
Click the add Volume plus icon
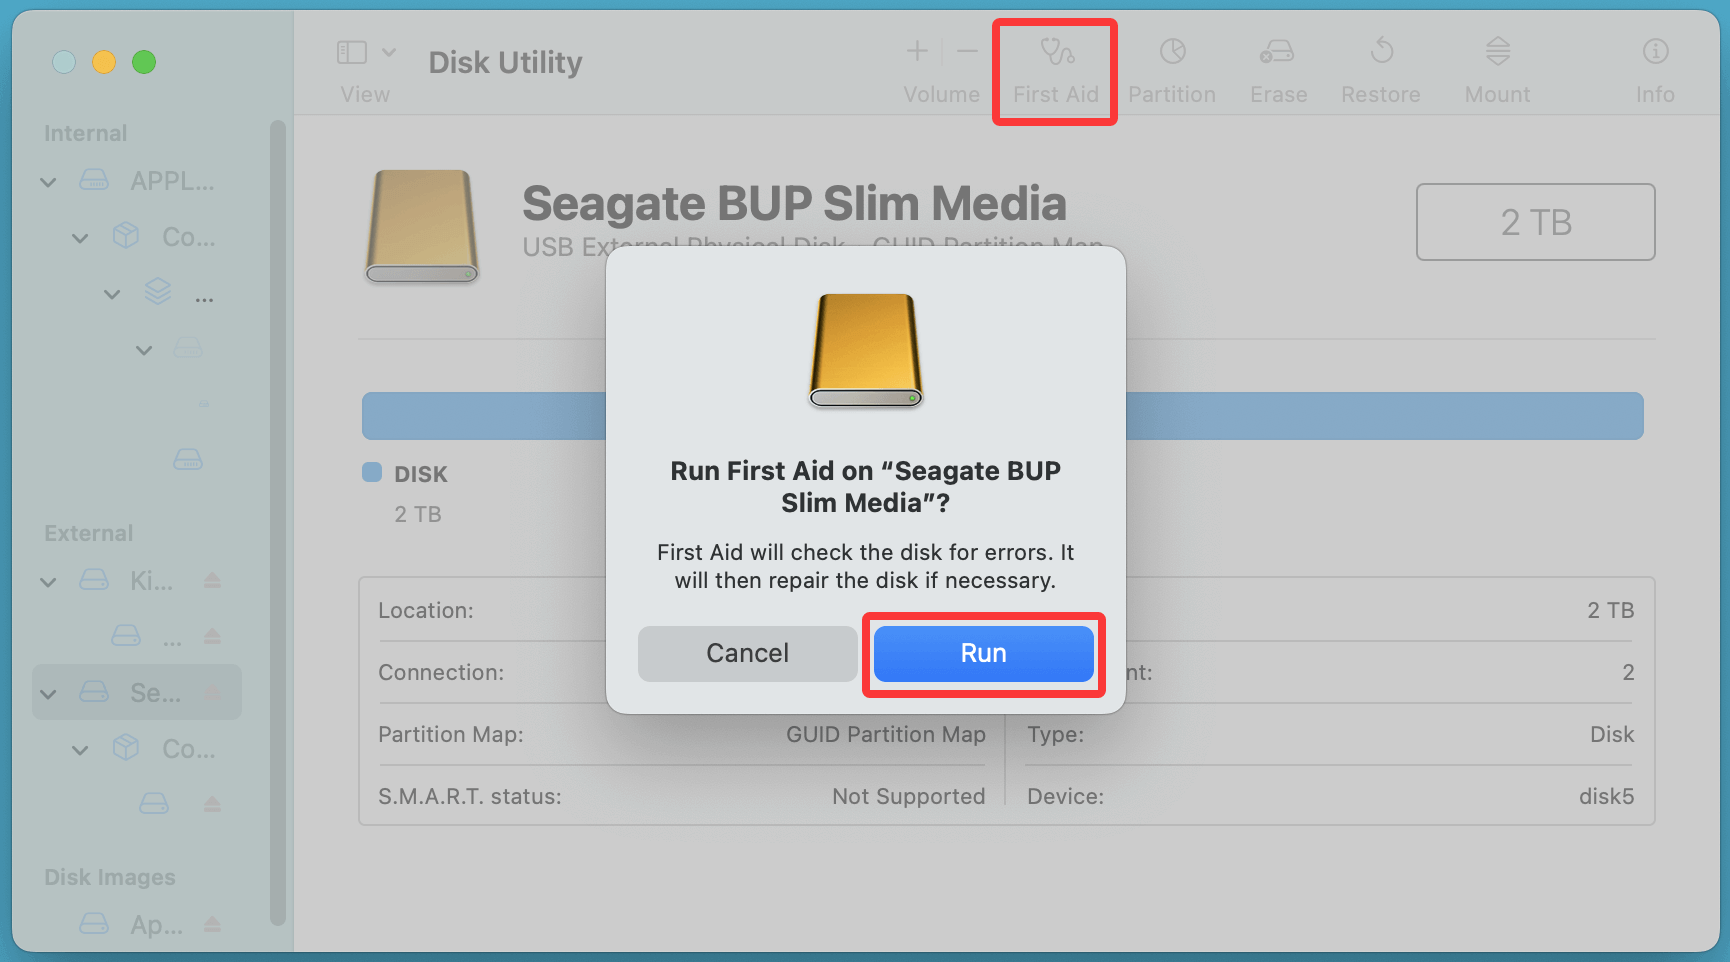point(916,50)
